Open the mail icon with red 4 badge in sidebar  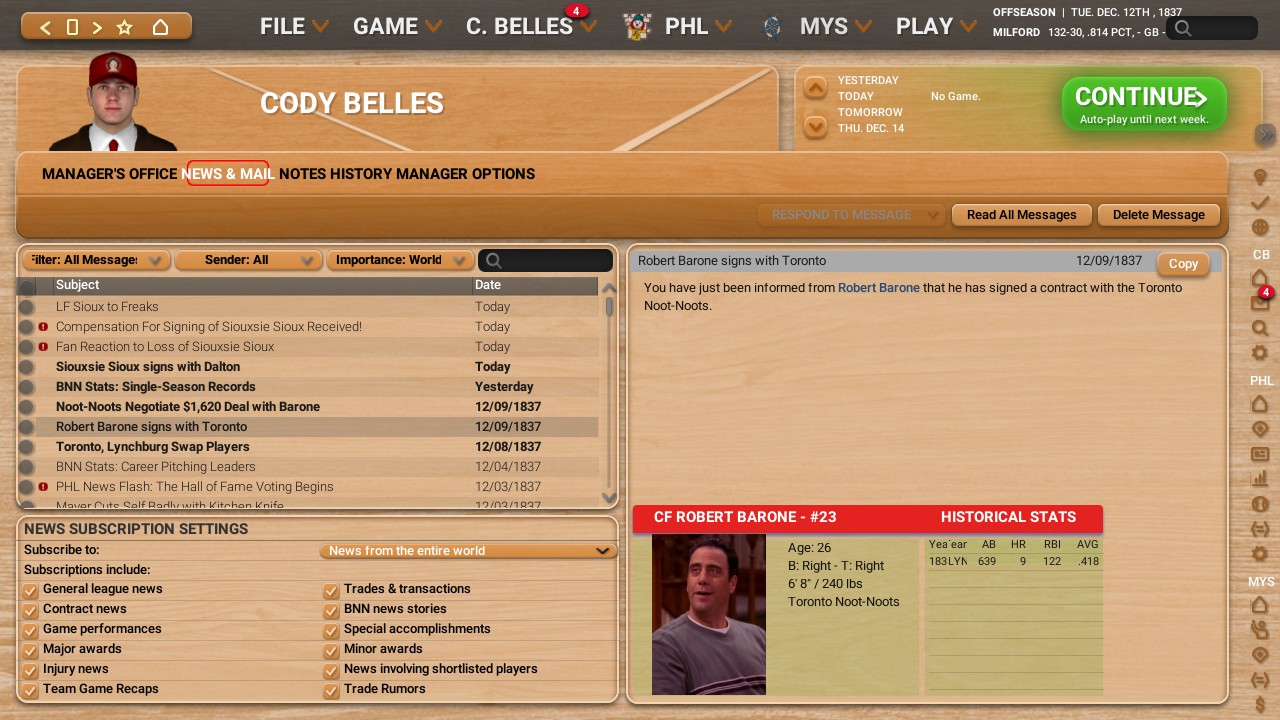pos(1260,302)
